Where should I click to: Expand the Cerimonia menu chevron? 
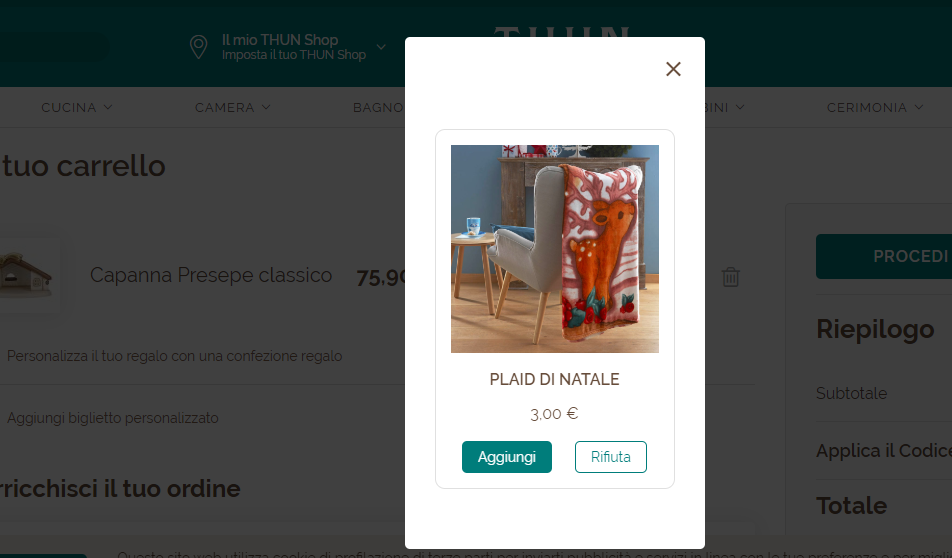[x=919, y=107]
